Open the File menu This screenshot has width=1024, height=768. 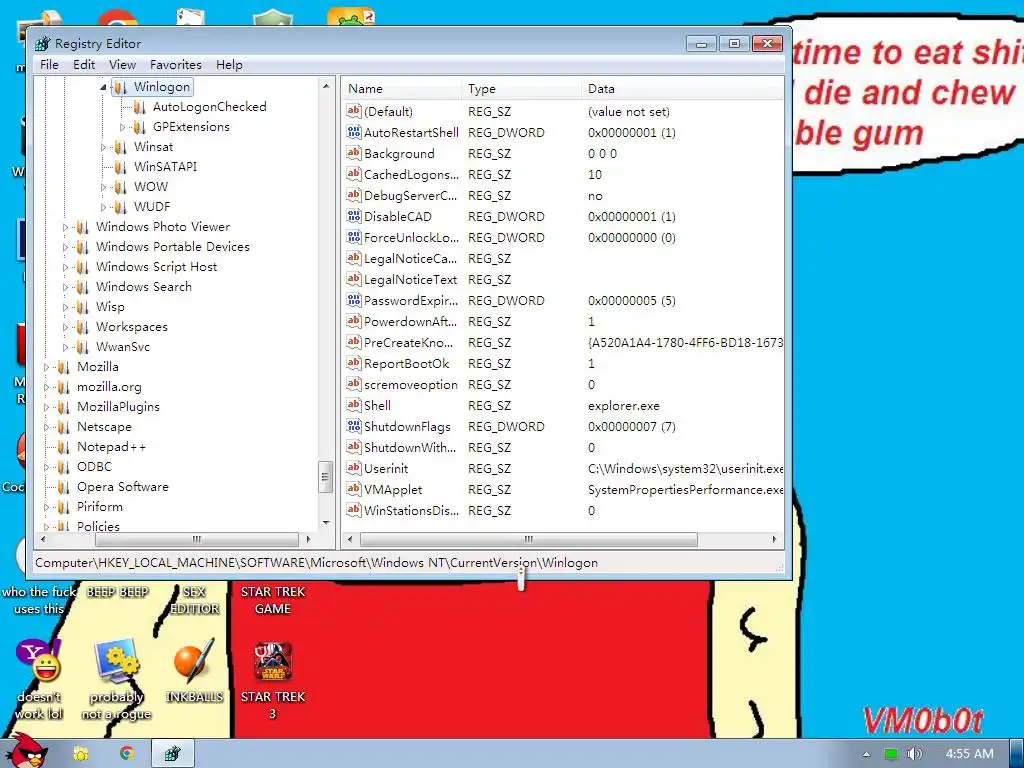pyautogui.click(x=49, y=65)
